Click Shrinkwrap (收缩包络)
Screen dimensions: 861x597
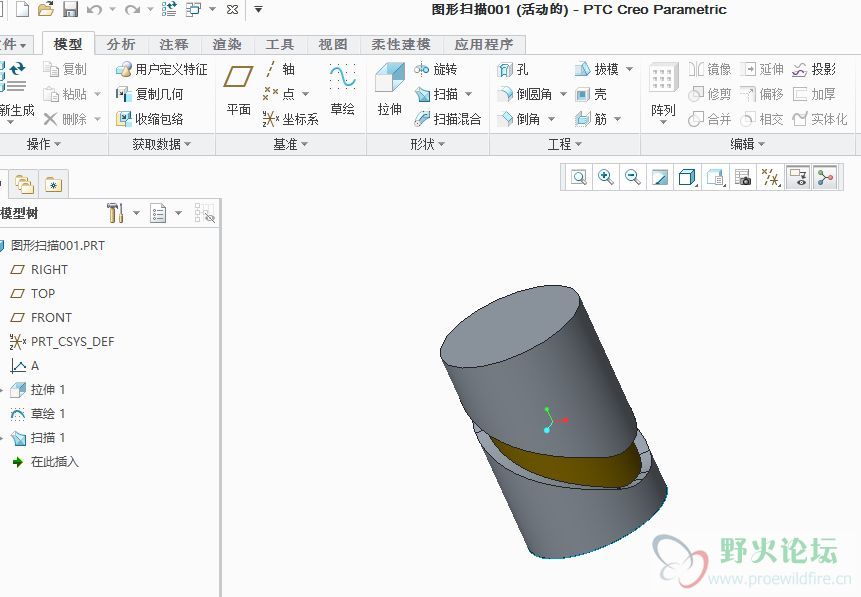tap(149, 119)
